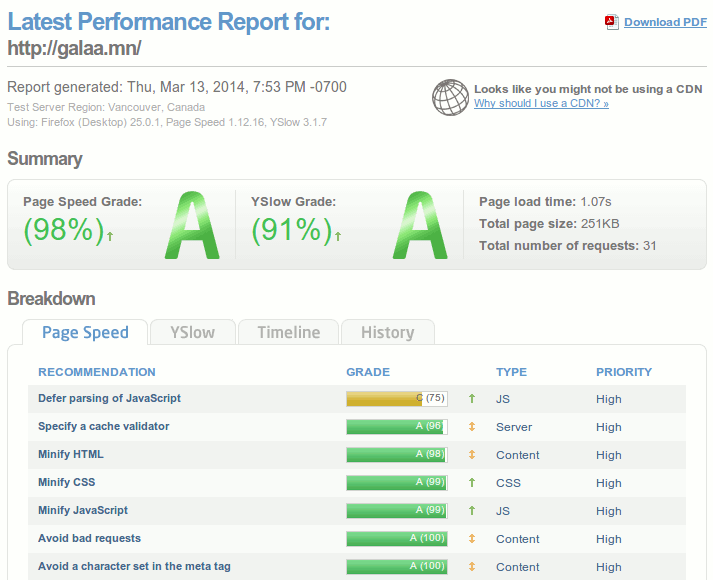
Task: Open 'Why should I use a CDN?' link
Action: 541,104
